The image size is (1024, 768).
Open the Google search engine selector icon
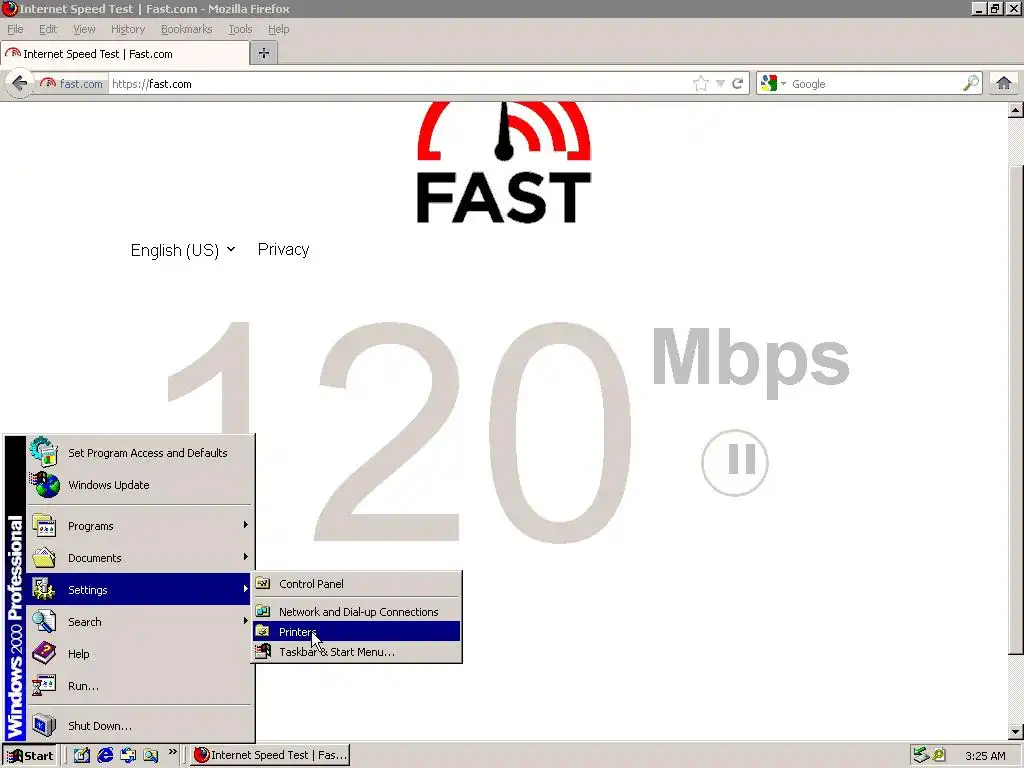point(773,84)
